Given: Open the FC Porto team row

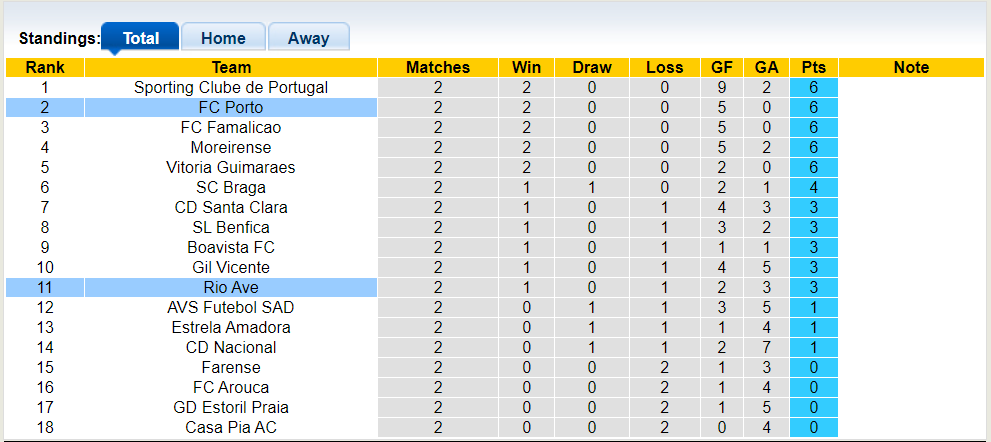Looking at the screenshot, I should [x=231, y=108].
